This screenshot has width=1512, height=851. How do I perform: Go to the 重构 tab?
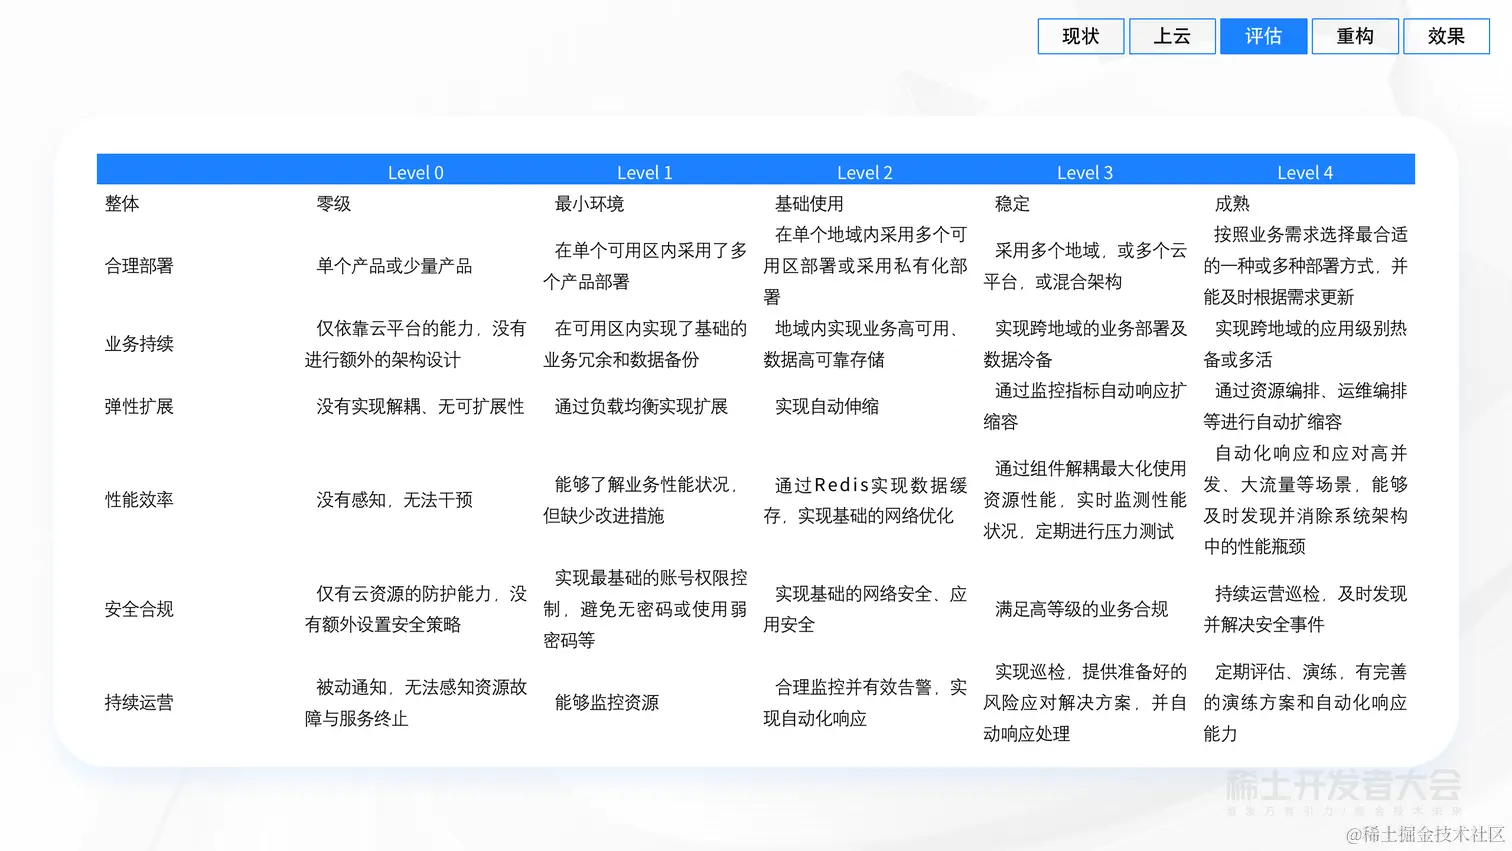[x=1355, y=36]
